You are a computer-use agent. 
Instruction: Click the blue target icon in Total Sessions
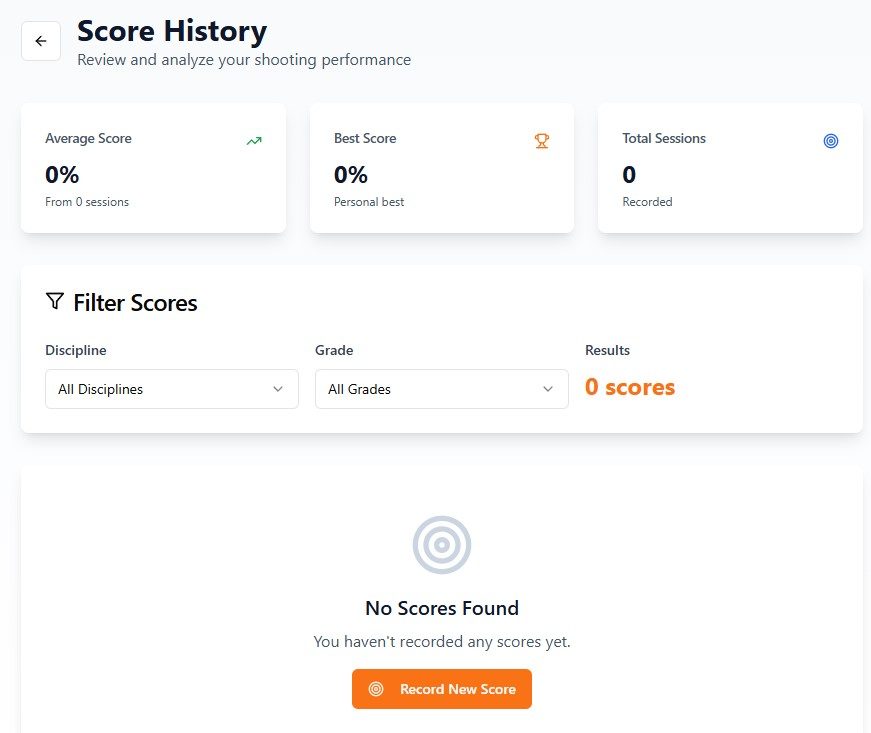click(830, 141)
